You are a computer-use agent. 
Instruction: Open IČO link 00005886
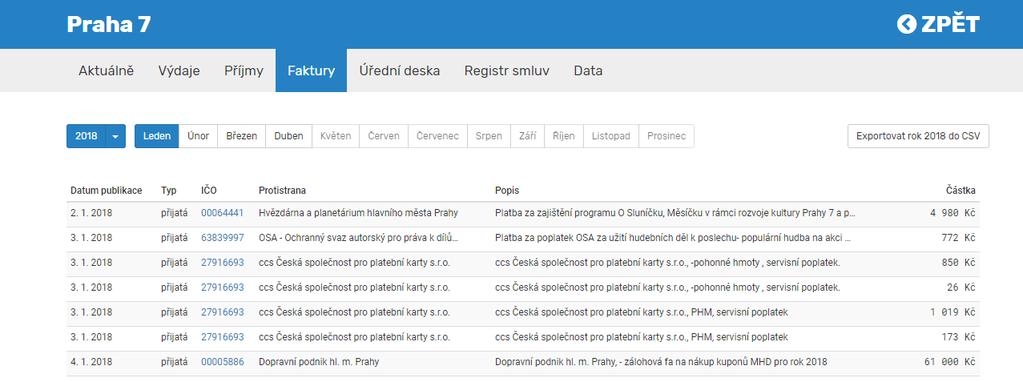[x=222, y=362]
